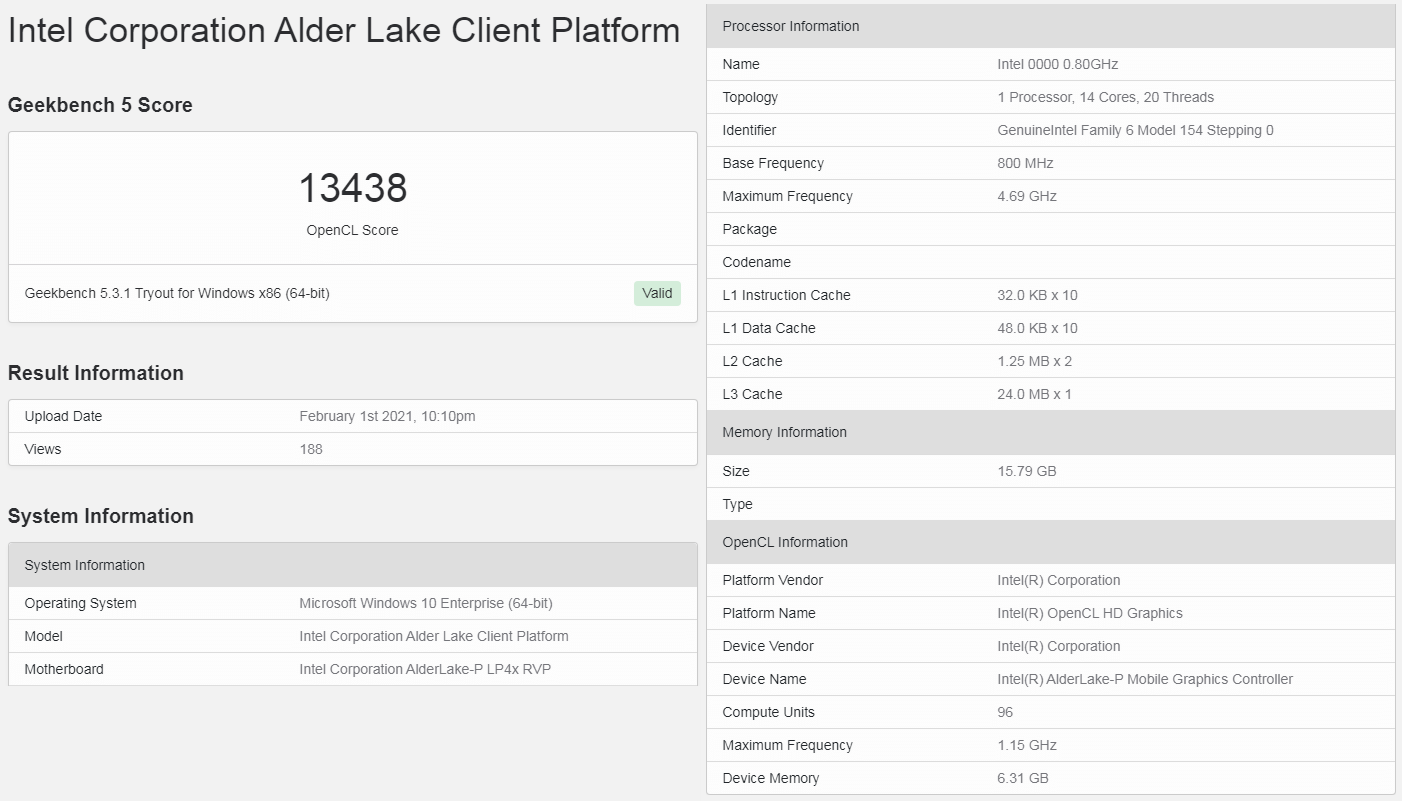The width and height of the screenshot is (1402, 801).
Task: Click the Platform Vendor value 'Intel(R) Corporation'
Action: (x=1059, y=580)
